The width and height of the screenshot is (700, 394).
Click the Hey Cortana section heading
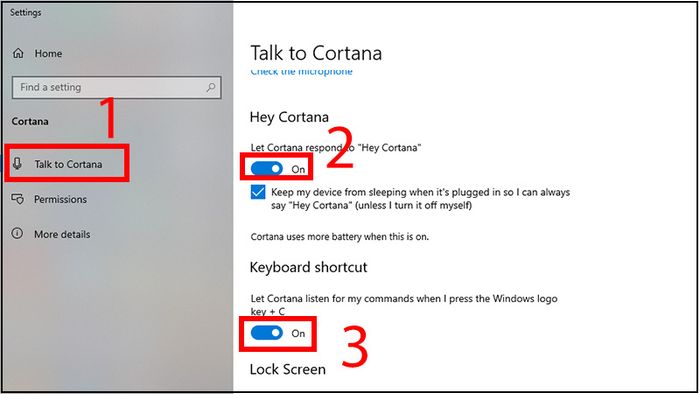[x=289, y=117]
